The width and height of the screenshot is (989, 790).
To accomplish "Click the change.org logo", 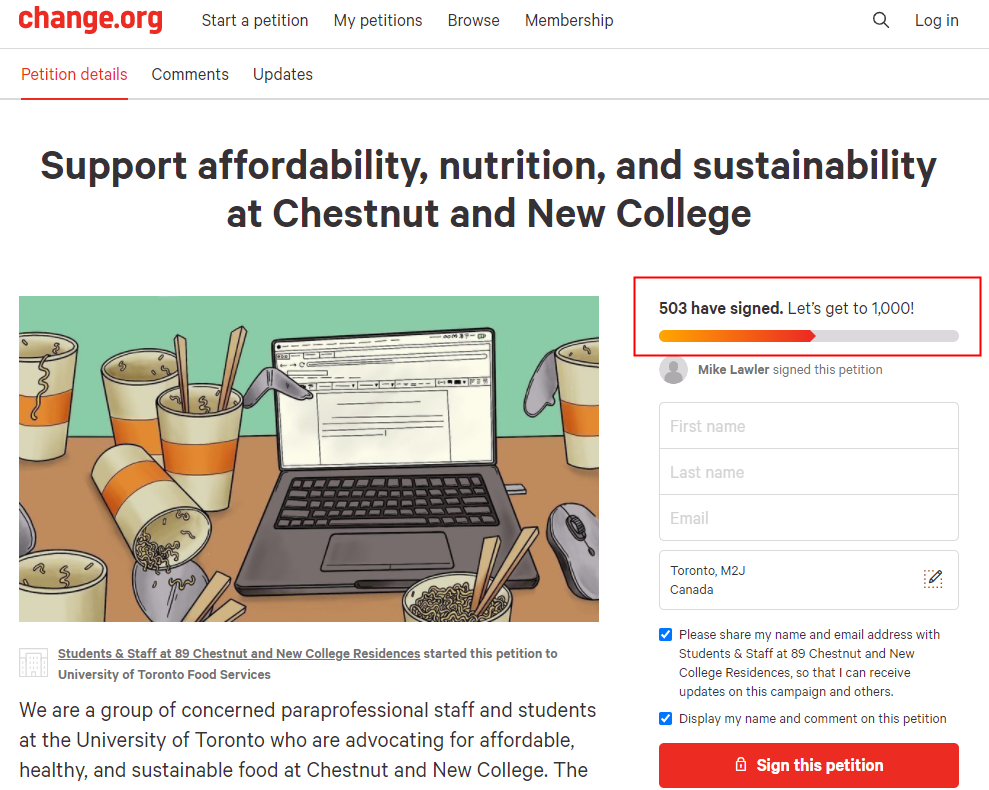I will (91, 19).
